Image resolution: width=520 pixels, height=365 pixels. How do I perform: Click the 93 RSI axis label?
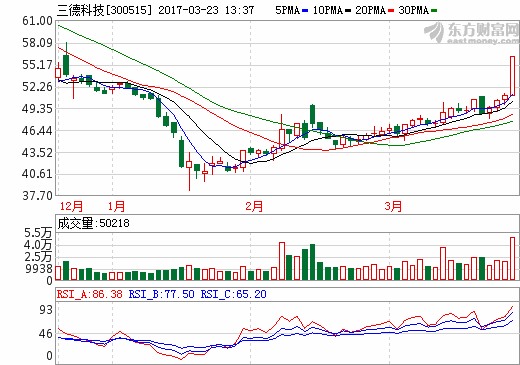tap(46, 310)
